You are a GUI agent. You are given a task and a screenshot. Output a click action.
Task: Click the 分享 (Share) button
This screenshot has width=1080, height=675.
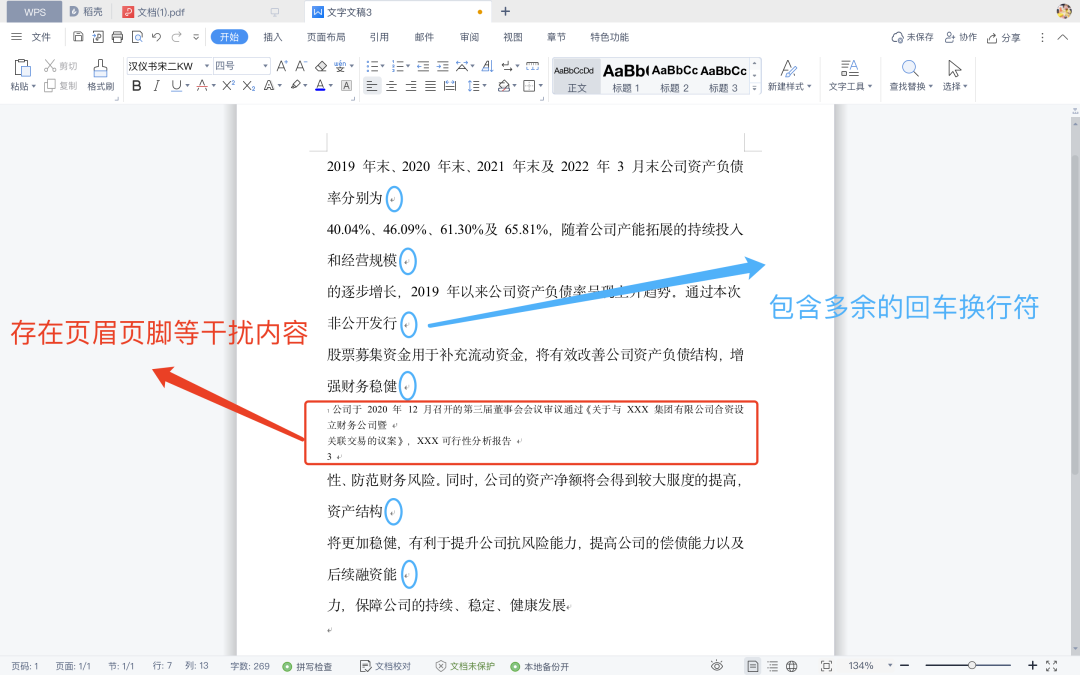[1005, 36]
